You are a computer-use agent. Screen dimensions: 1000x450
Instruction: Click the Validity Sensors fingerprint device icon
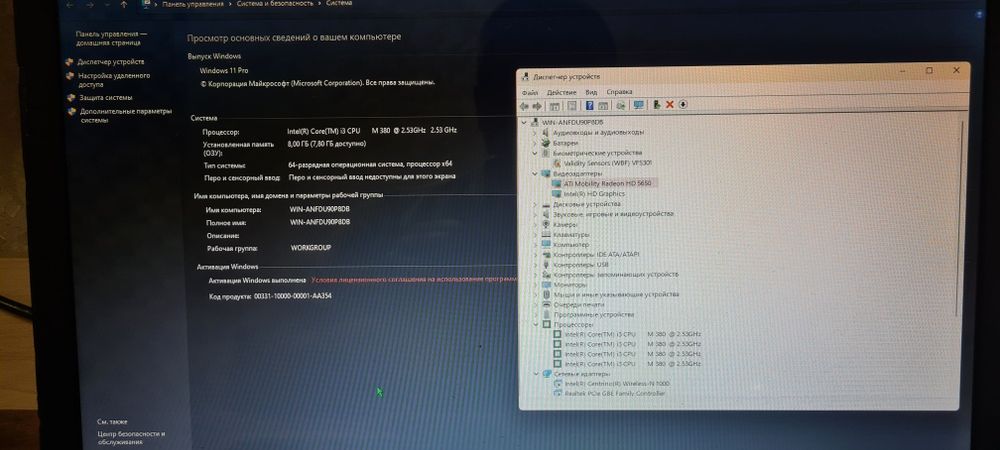pos(557,163)
